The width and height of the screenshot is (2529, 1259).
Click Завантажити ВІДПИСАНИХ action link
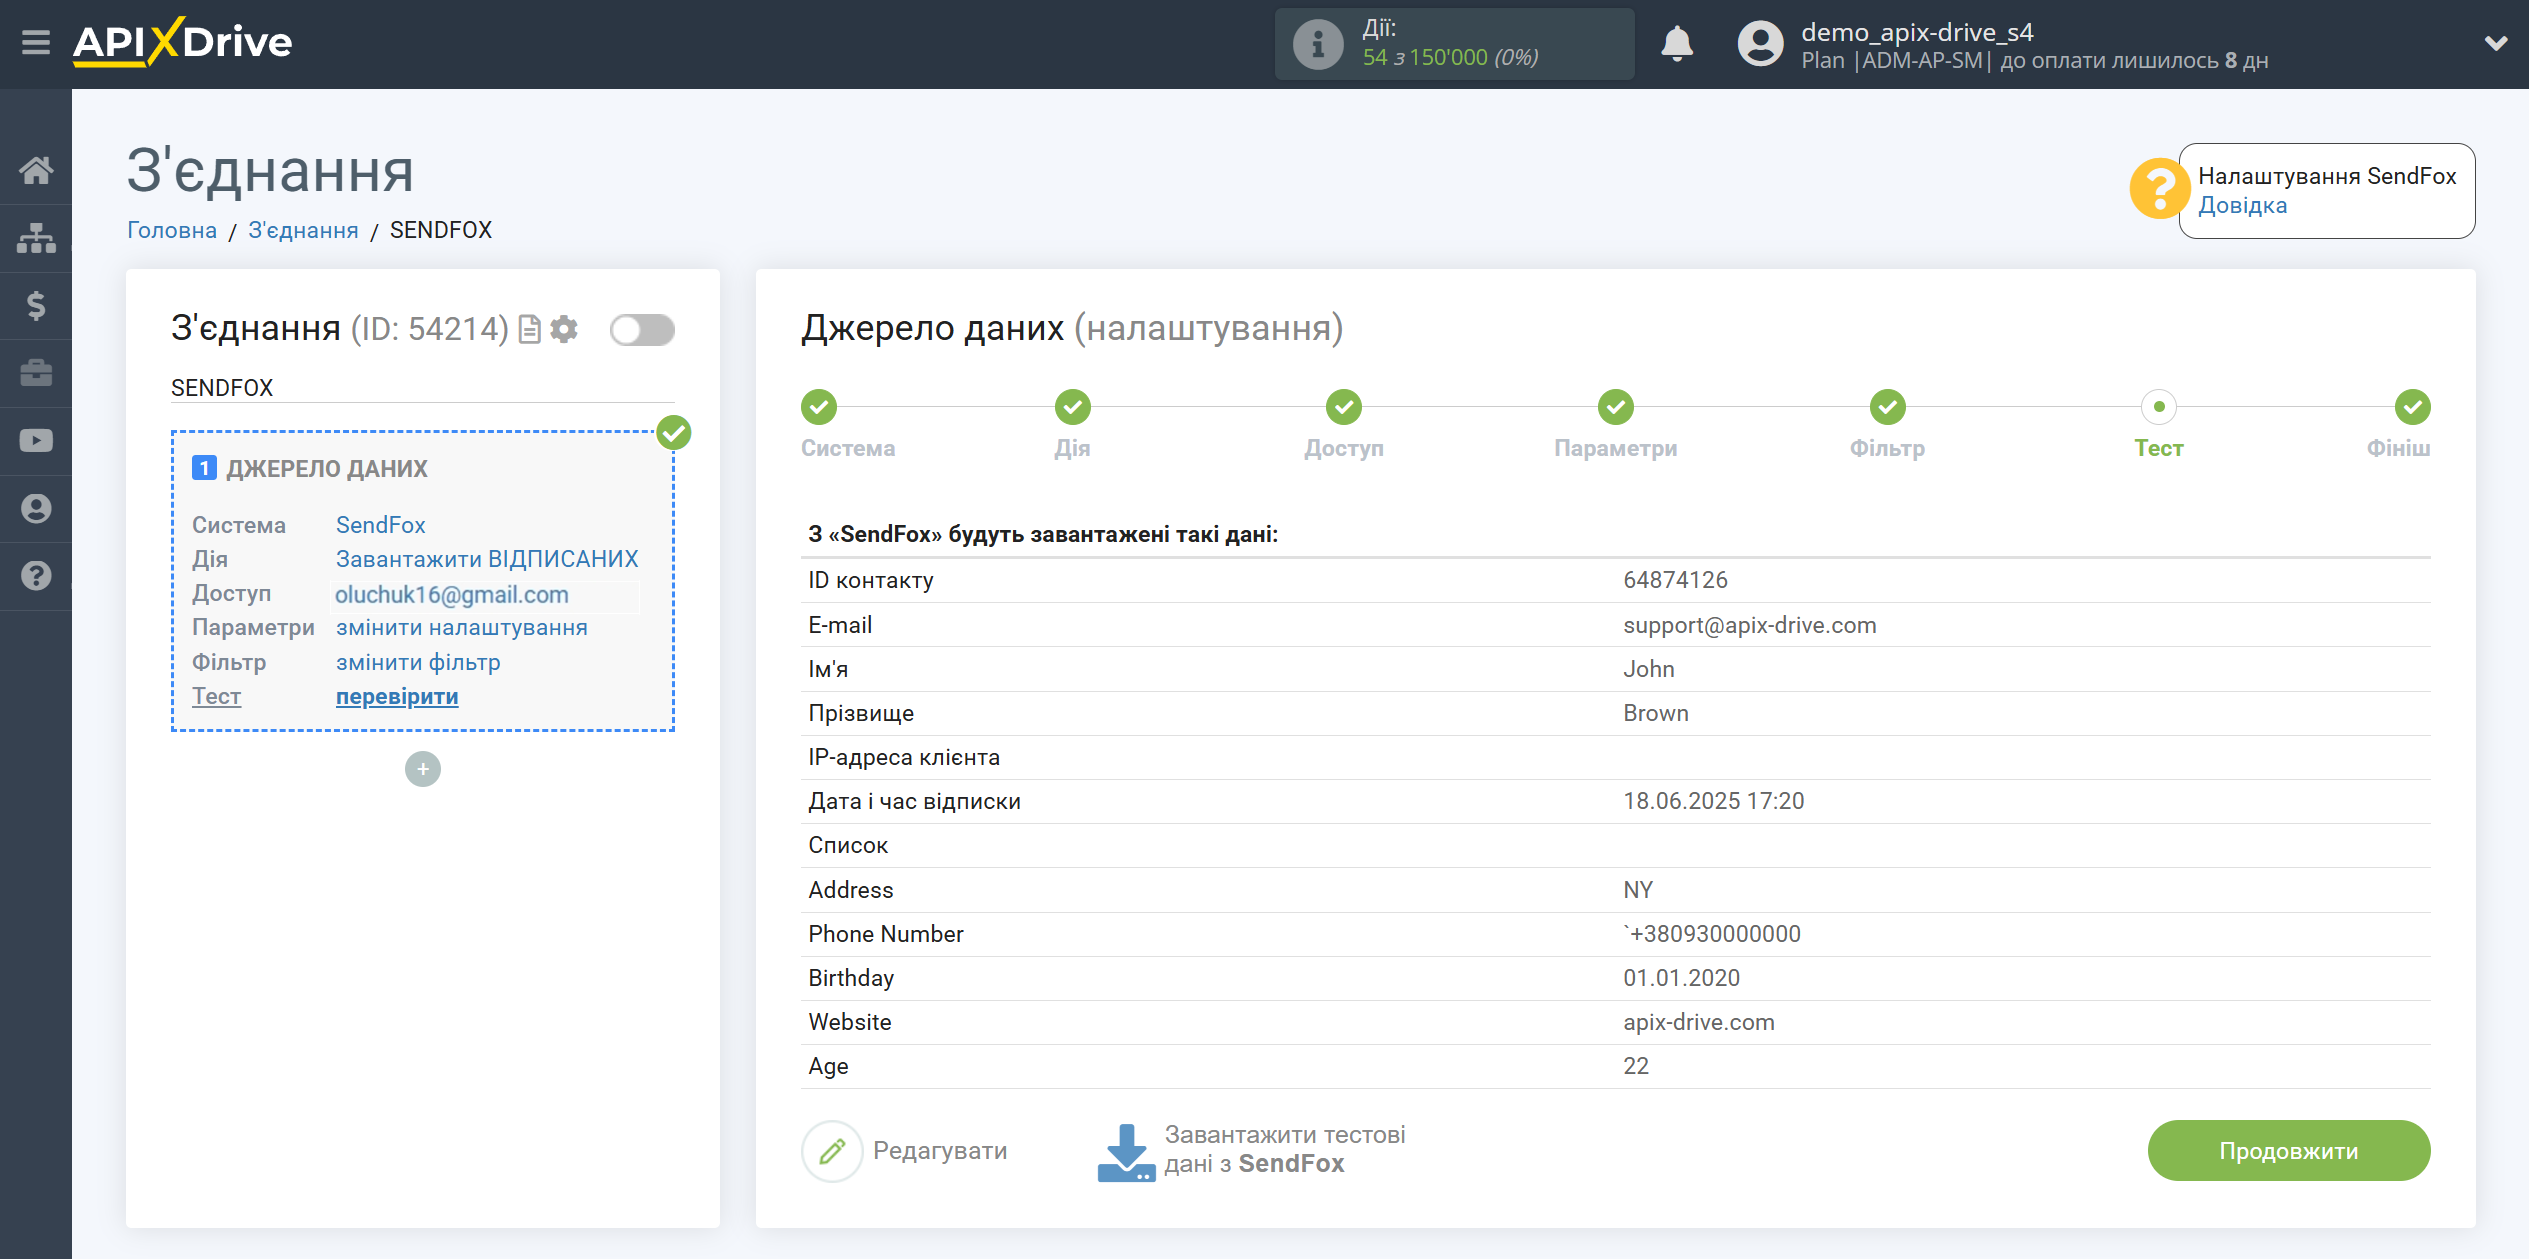tap(487, 559)
